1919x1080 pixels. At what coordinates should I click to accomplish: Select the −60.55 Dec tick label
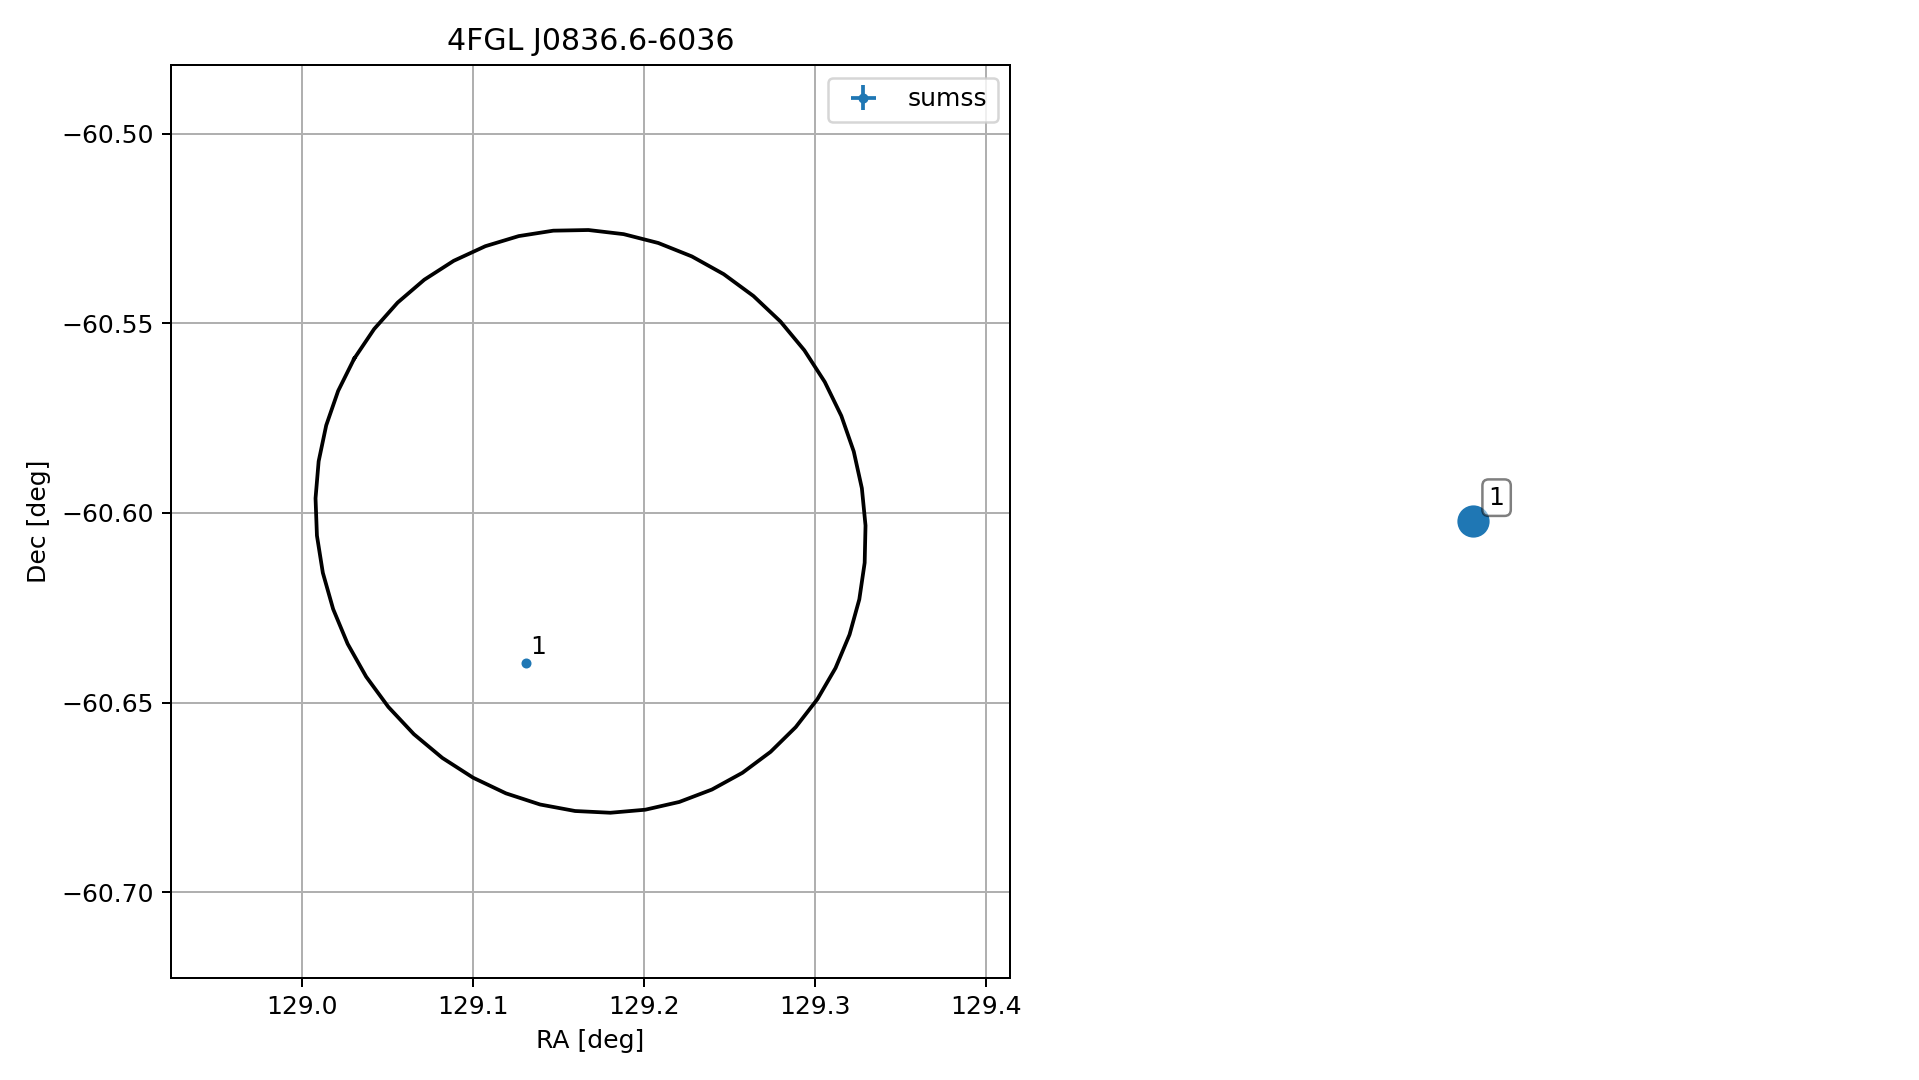point(109,324)
